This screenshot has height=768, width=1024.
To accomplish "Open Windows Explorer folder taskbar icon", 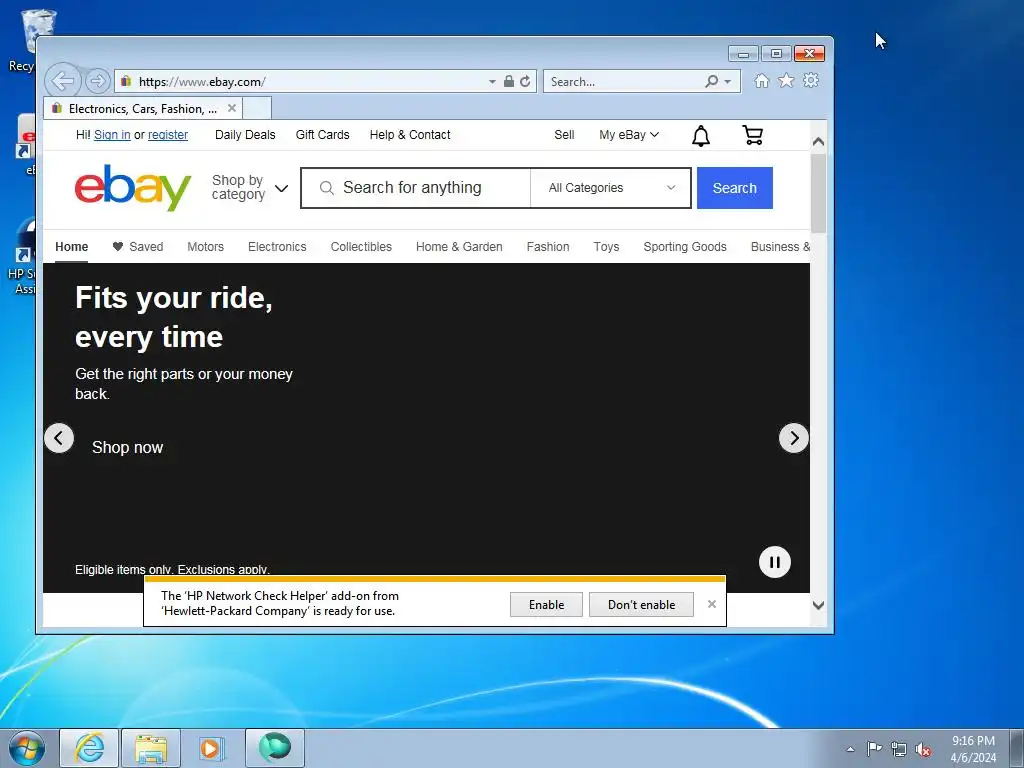I will [x=151, y=748].
